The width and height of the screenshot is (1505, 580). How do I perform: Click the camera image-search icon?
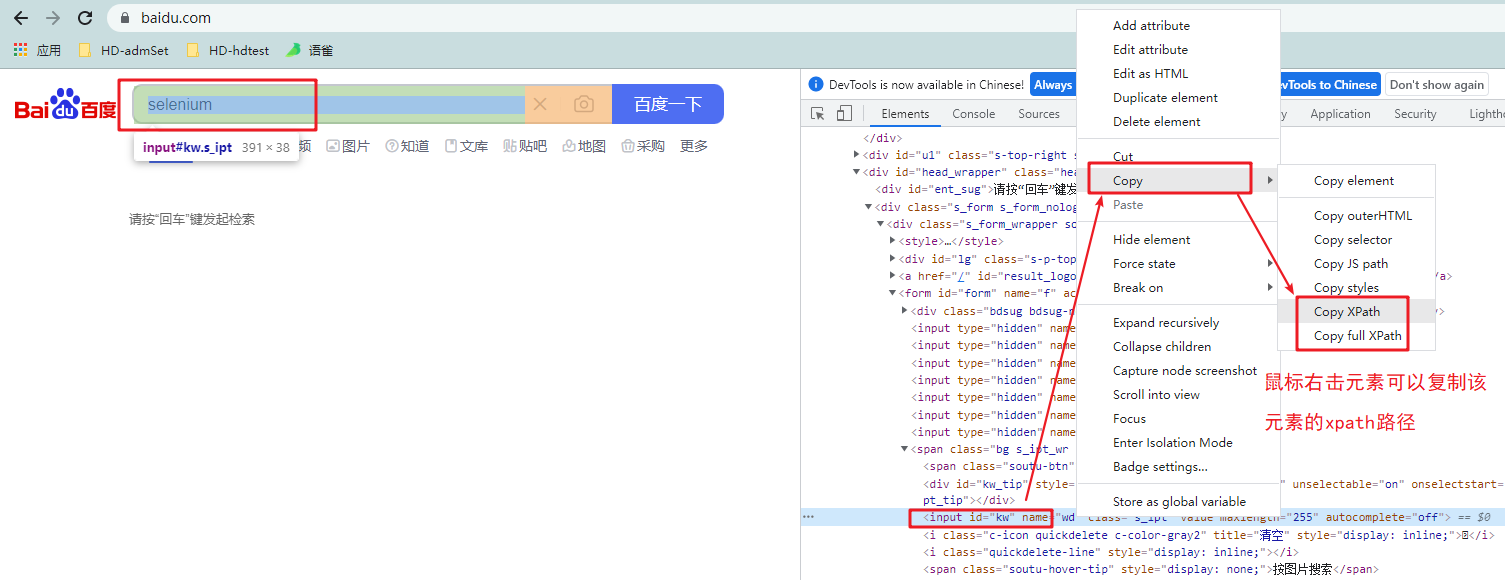(584, 104)
